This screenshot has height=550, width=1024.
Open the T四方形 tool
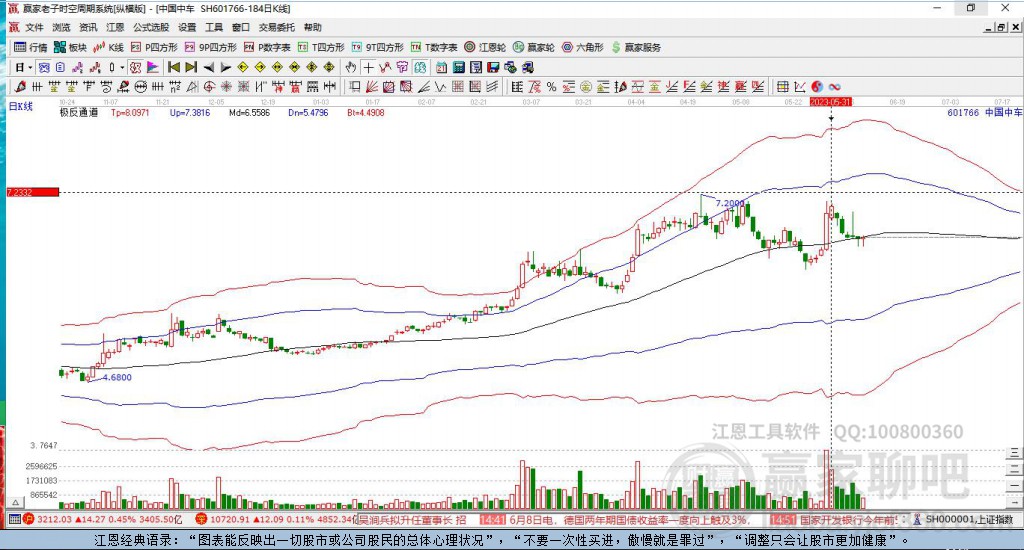click(321, 47)
